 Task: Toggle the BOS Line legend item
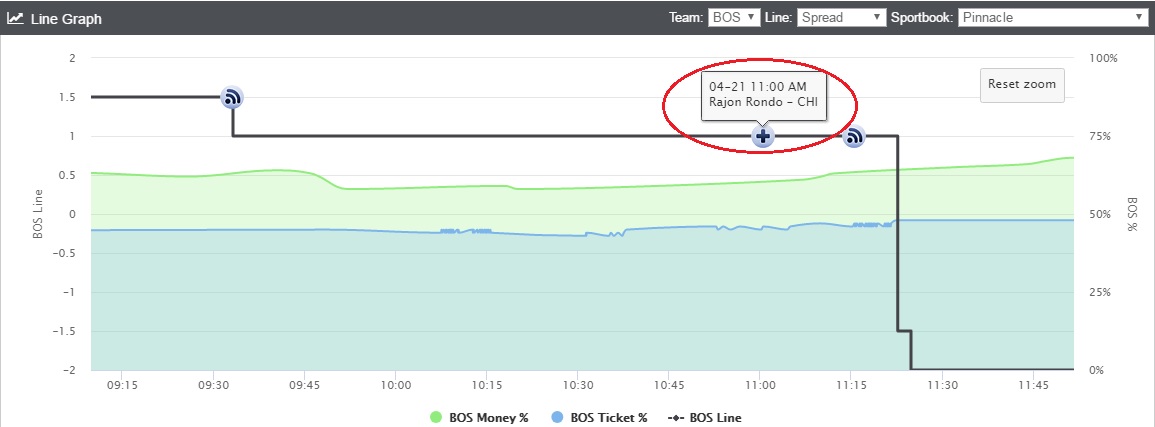[706, 417]
